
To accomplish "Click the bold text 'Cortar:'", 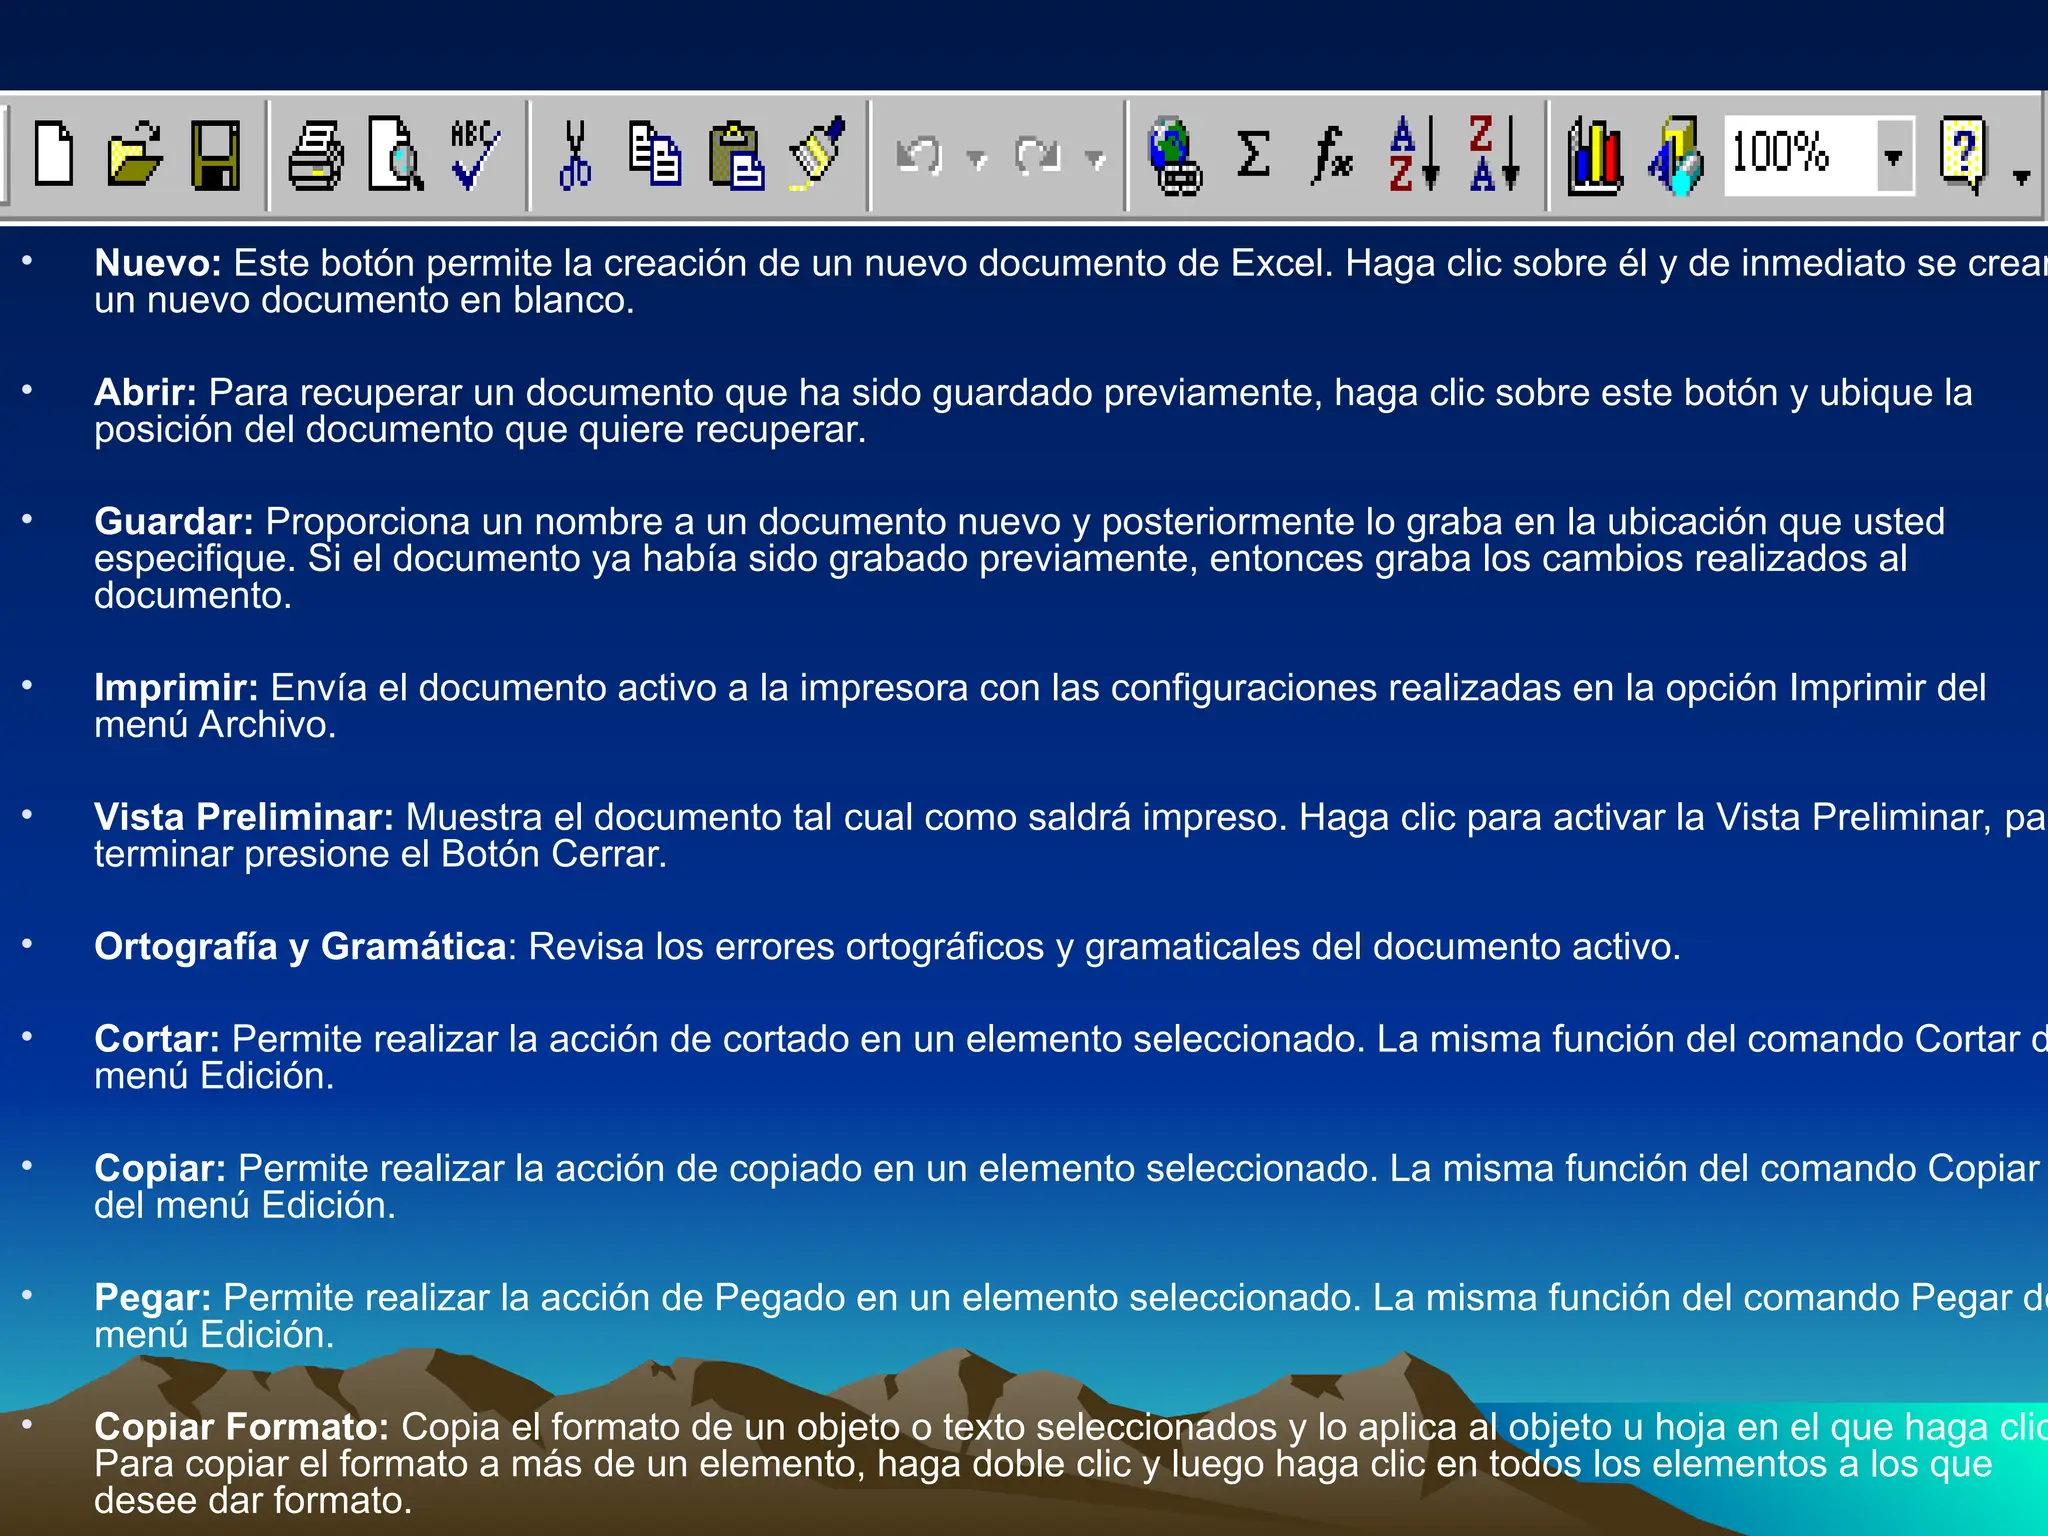I will (x=157, y=1039).
